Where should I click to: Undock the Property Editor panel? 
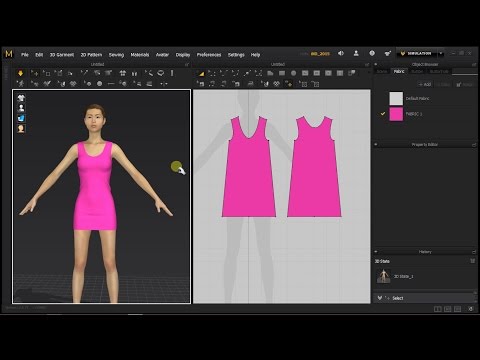(474, 145)
